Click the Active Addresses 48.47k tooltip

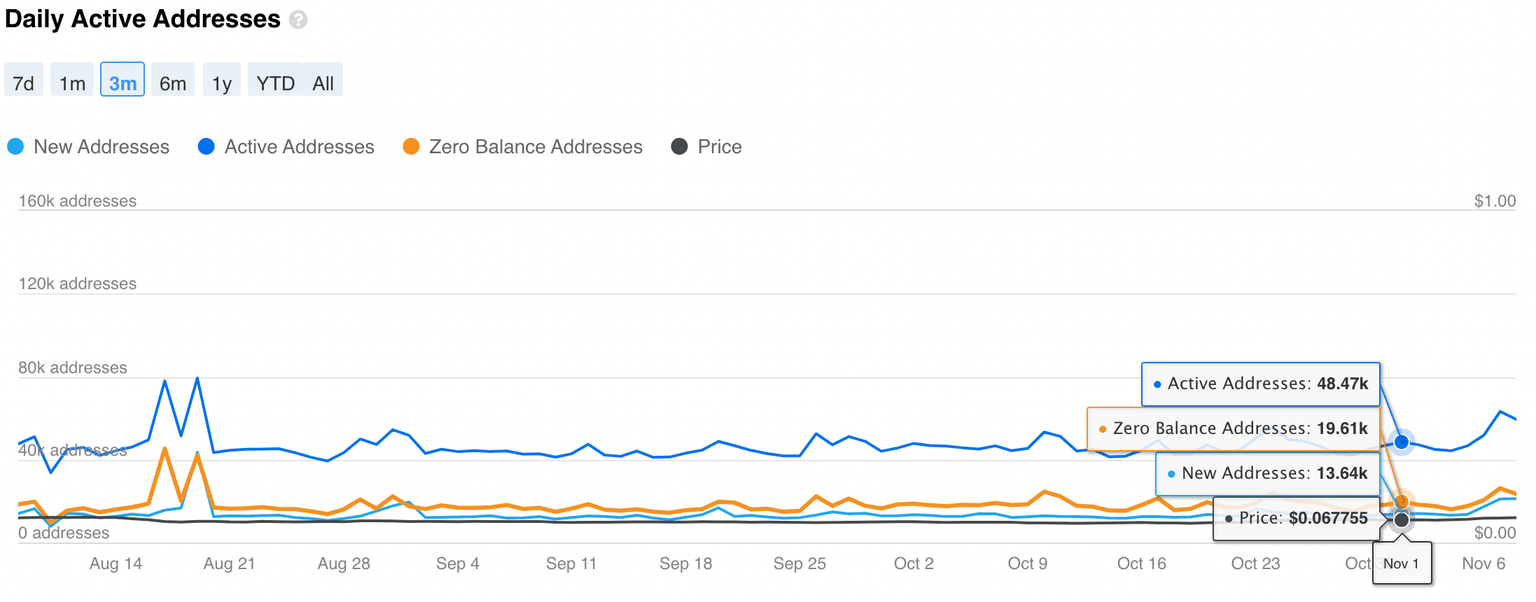1260,383
